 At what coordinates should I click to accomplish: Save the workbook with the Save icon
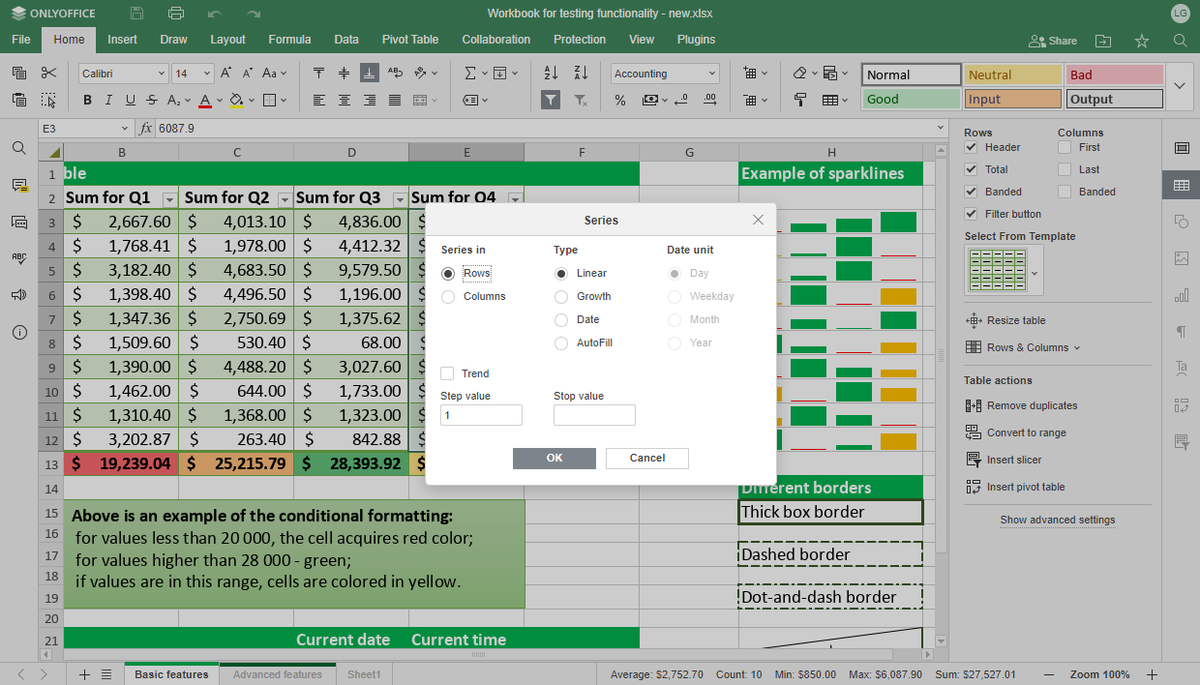[x=138, y=13]
